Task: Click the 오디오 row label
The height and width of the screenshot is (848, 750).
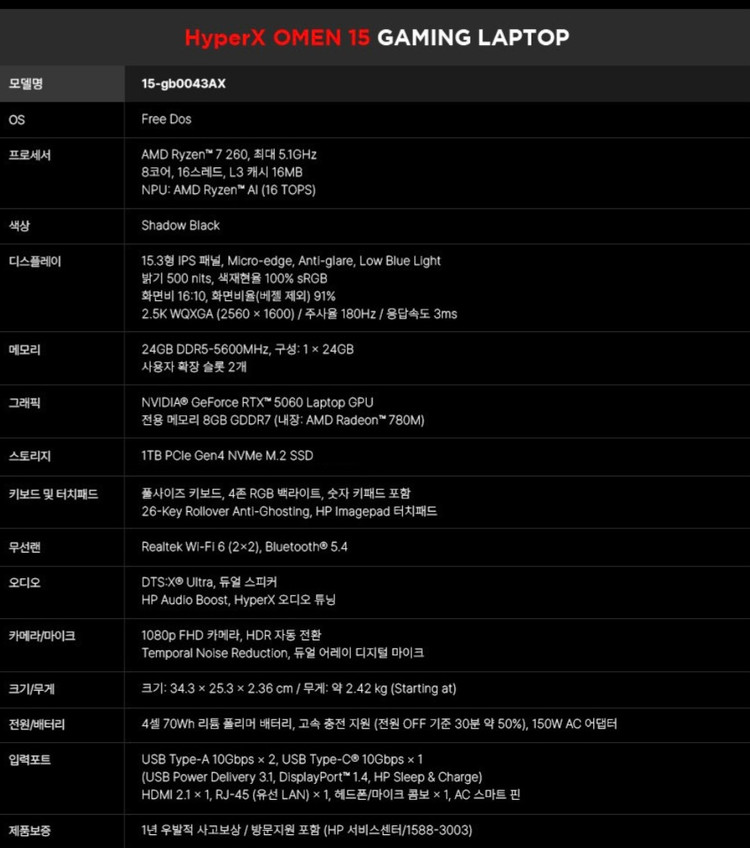Action: click(x=24, y=582)
